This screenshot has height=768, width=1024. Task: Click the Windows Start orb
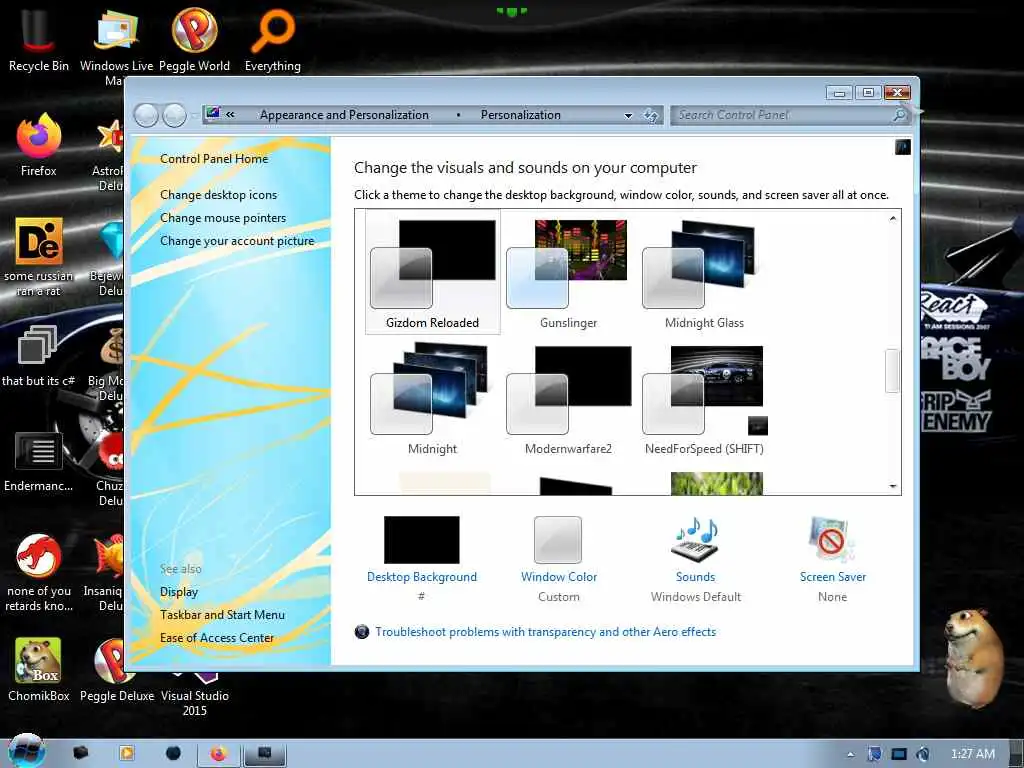point(26,751)
